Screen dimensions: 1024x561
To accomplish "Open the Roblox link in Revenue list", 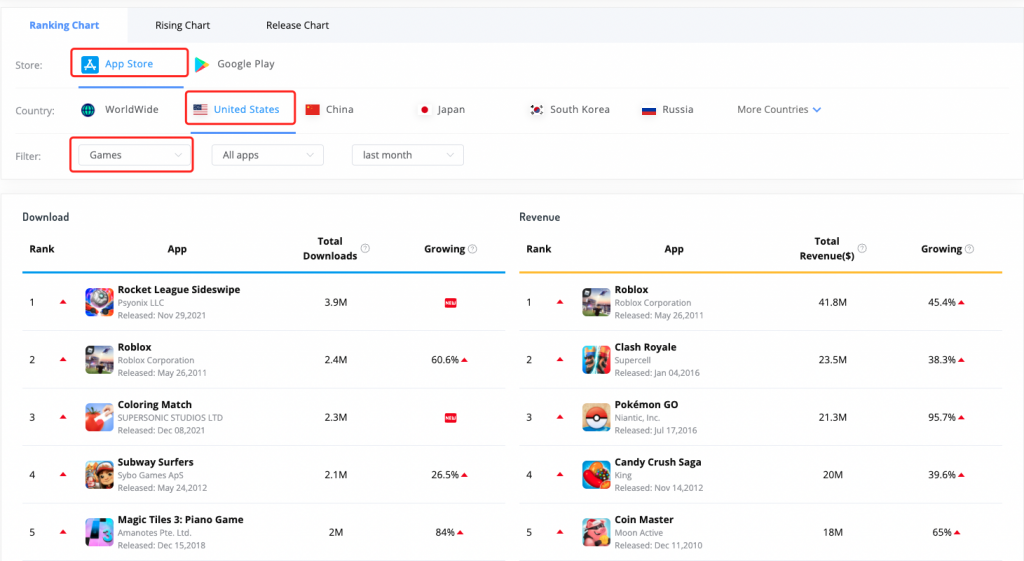I will click(631, 290).
